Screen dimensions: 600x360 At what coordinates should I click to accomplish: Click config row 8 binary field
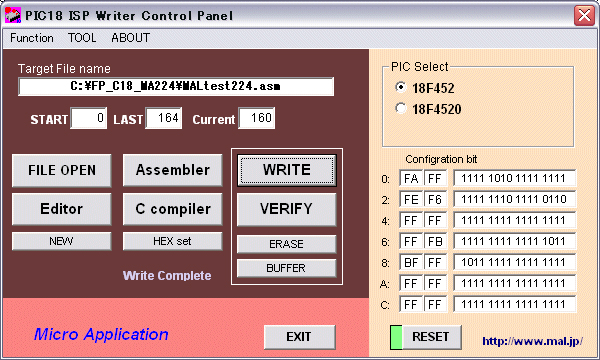click(x=514, y=262)
